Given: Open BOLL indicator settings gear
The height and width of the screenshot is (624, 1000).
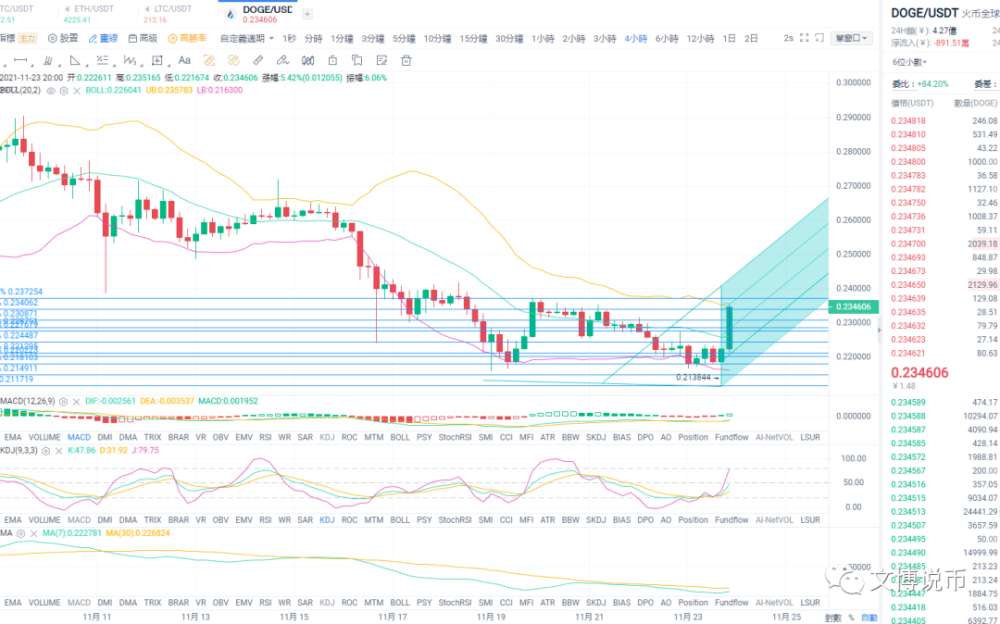Looking at the screenshot, I should (x=64, y=91).
